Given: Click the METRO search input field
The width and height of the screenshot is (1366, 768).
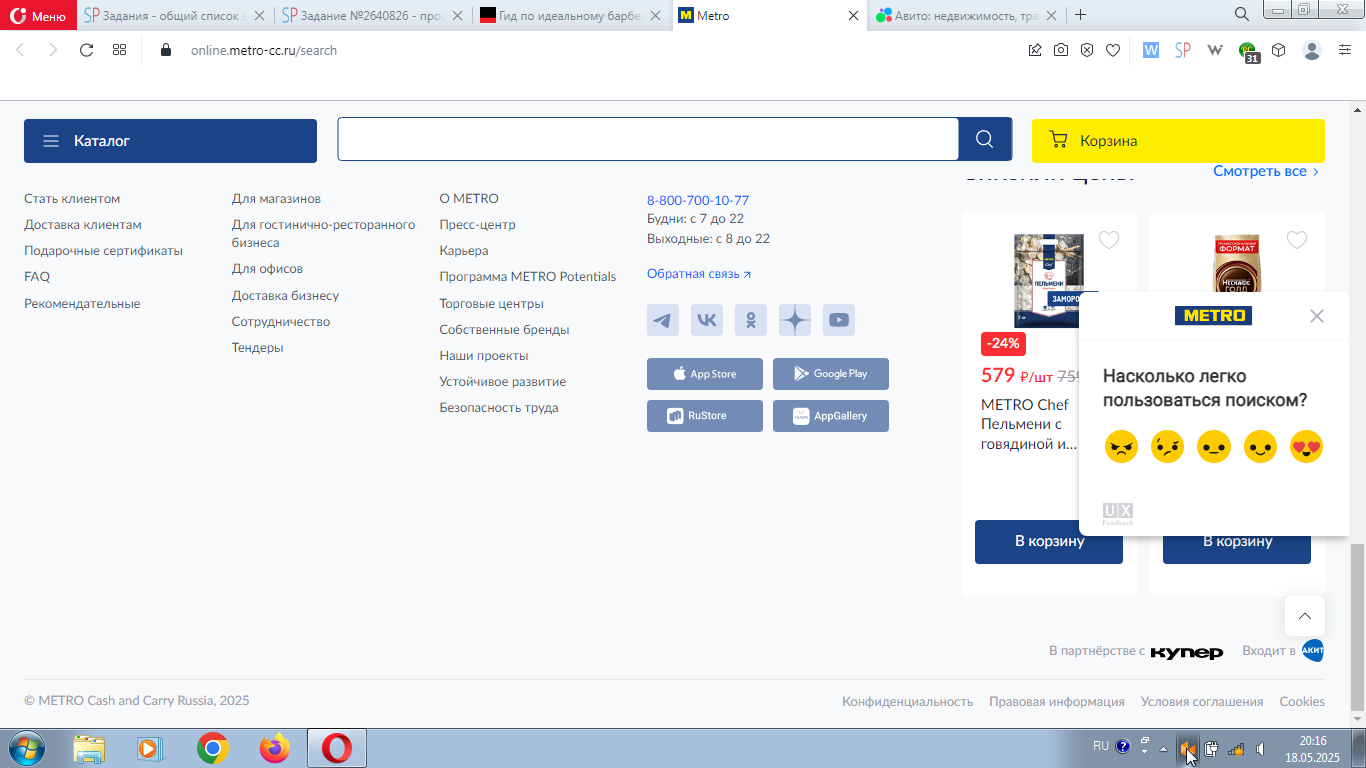Looking at the screenshot, I should 648,139.
